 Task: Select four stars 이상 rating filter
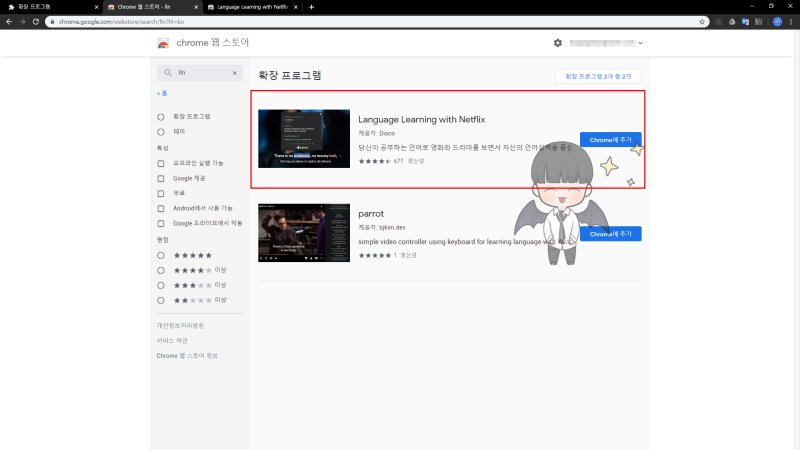point(161,270)
